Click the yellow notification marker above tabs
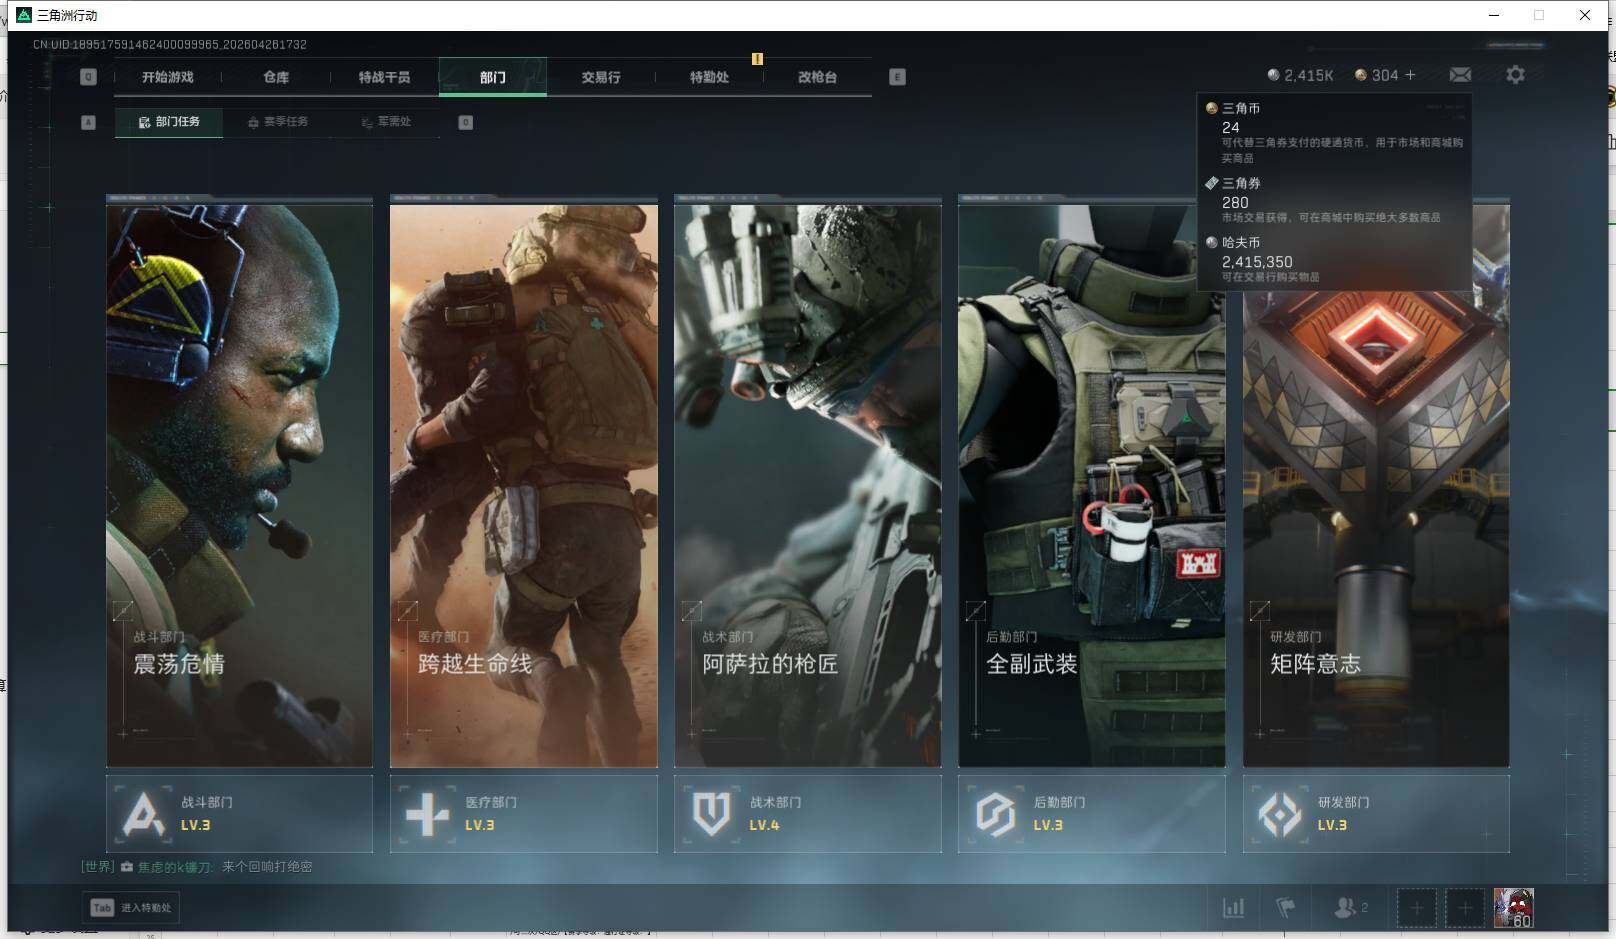This screenshot has height=939, width=1616. pos(757,59)
